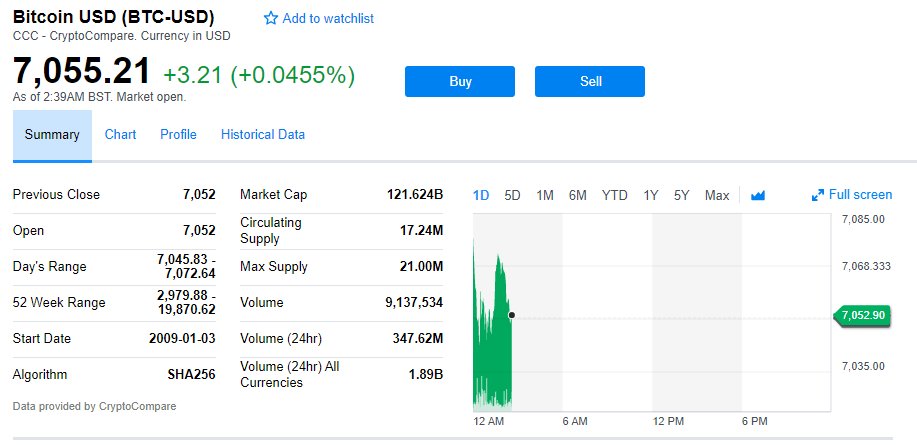Click the 7,055.21 current price
The image size is (917, 445).
(82, 71)
